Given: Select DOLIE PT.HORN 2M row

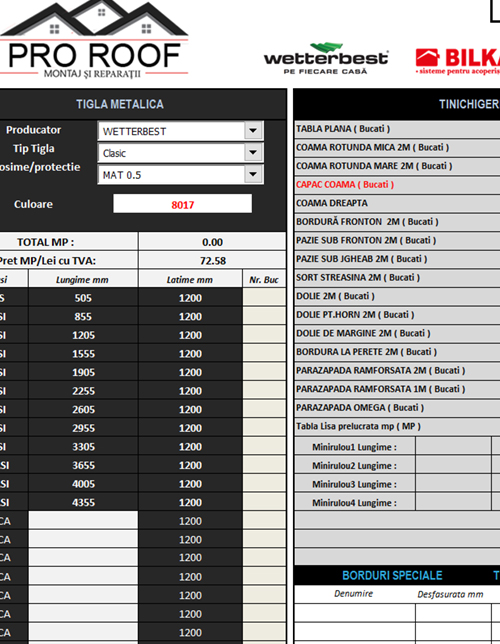Looking at the screenshot, I should [x=397, y=315].
